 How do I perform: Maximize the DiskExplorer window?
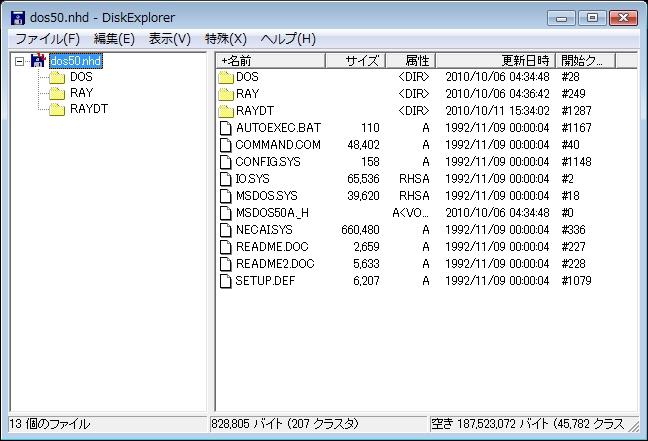tap(592, 18)
